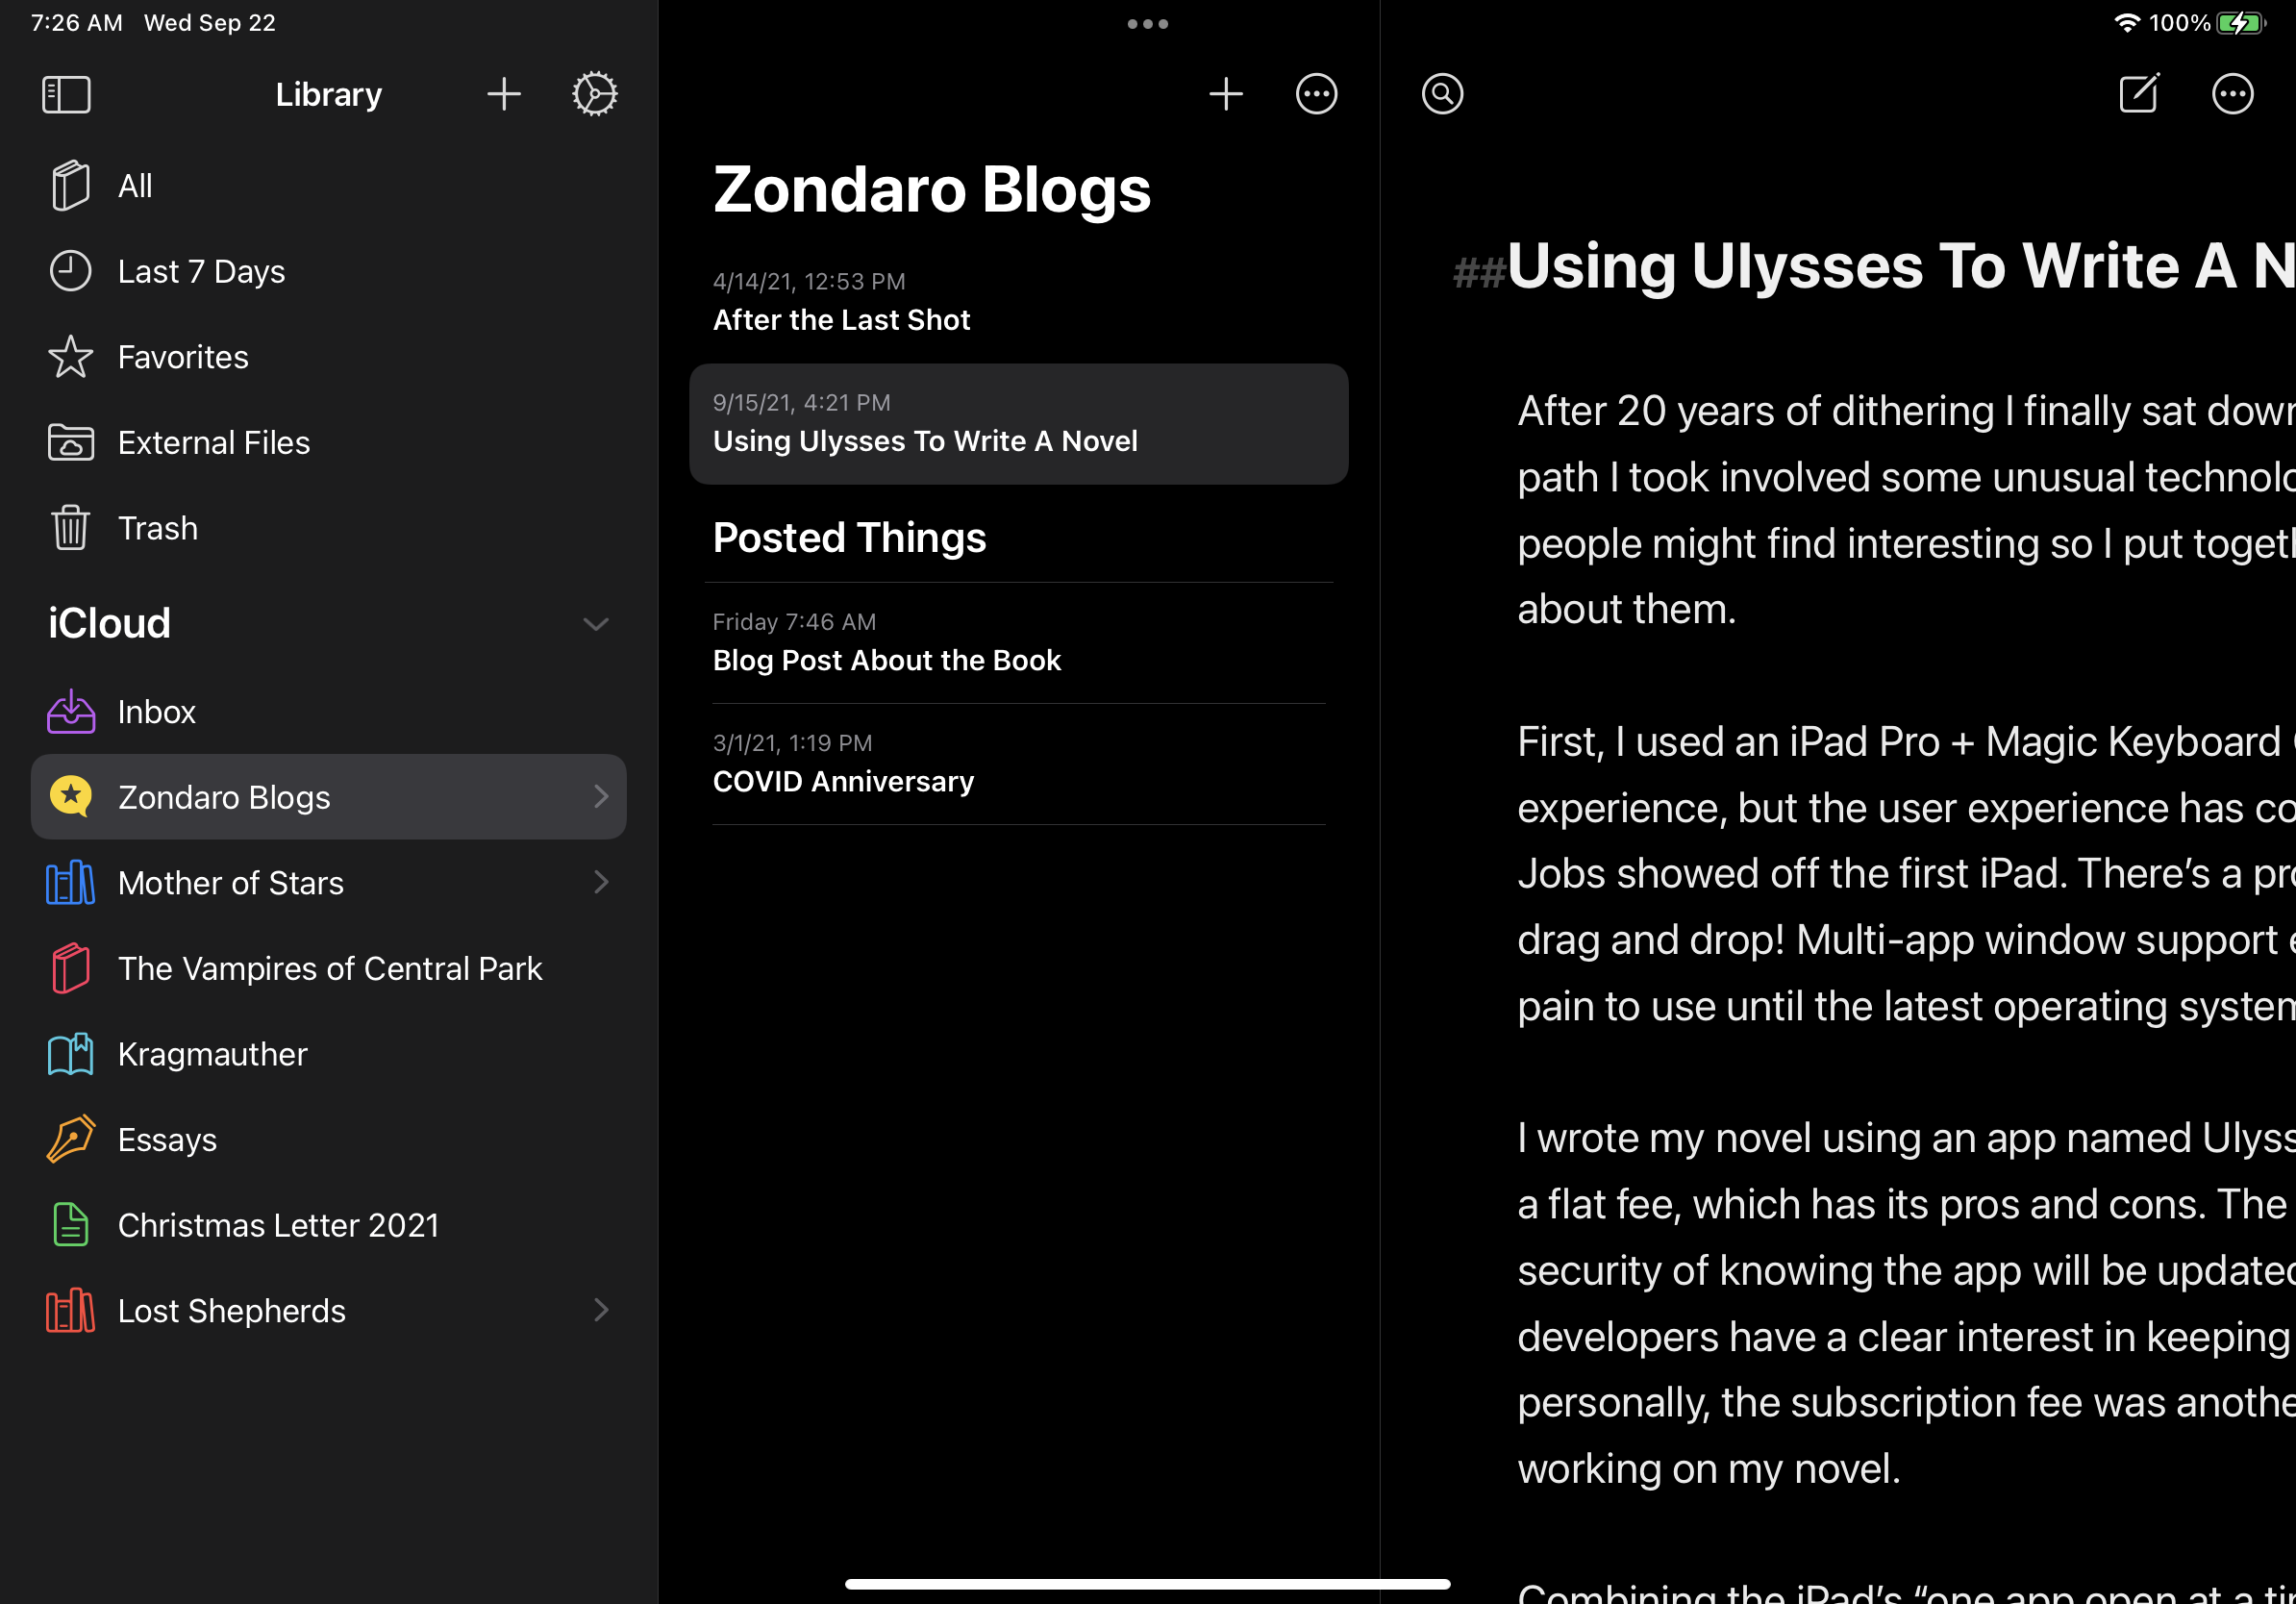Open search in the editor
The width and height of the screenshot is (2296, 1604).
point(1442,95)
